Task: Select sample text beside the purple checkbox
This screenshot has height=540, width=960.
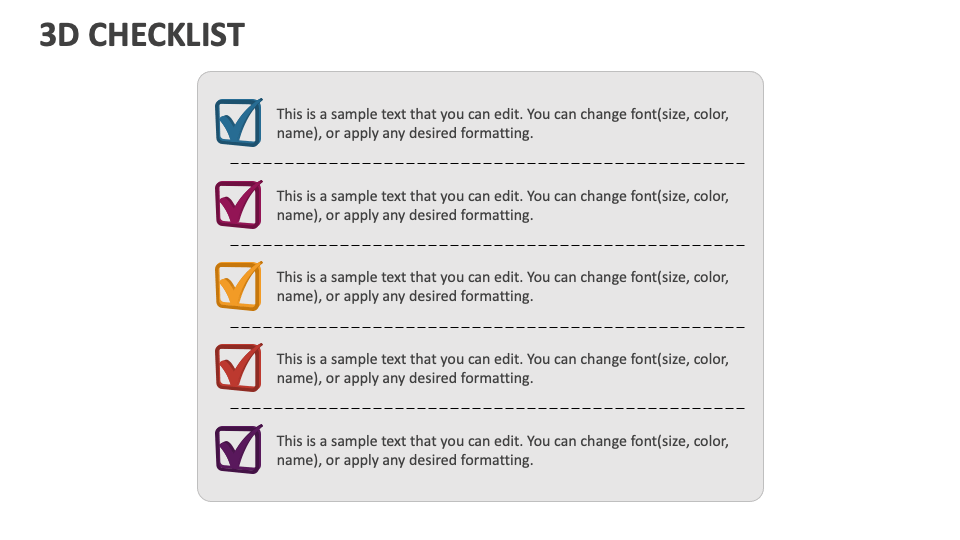Action: 503,450
